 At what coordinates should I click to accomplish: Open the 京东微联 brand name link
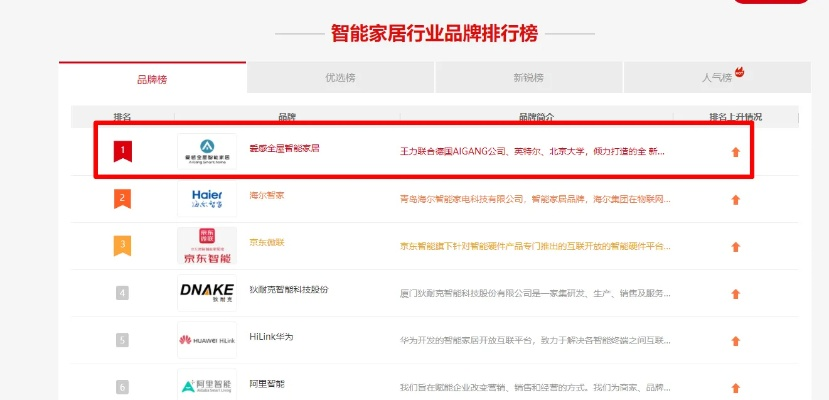[x=267, y=242]
